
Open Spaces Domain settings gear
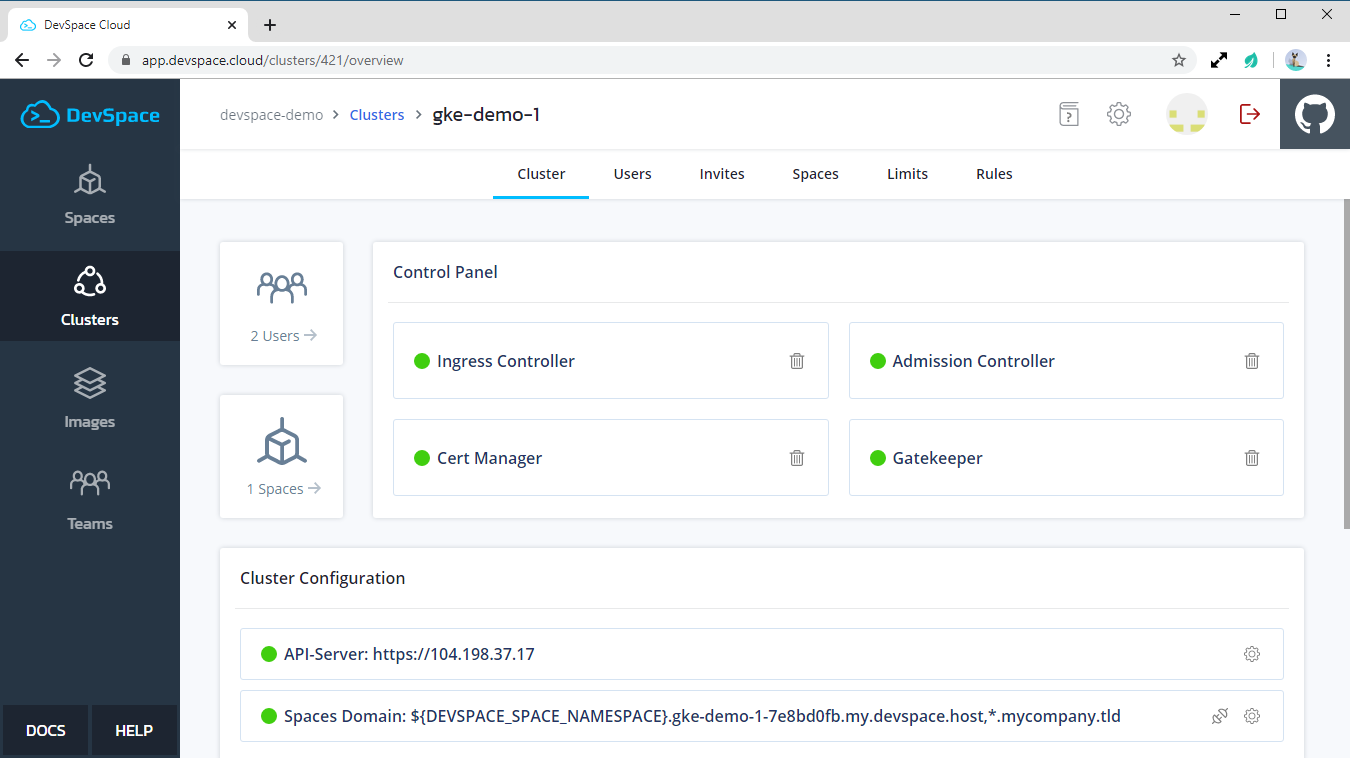(1252, 716)
